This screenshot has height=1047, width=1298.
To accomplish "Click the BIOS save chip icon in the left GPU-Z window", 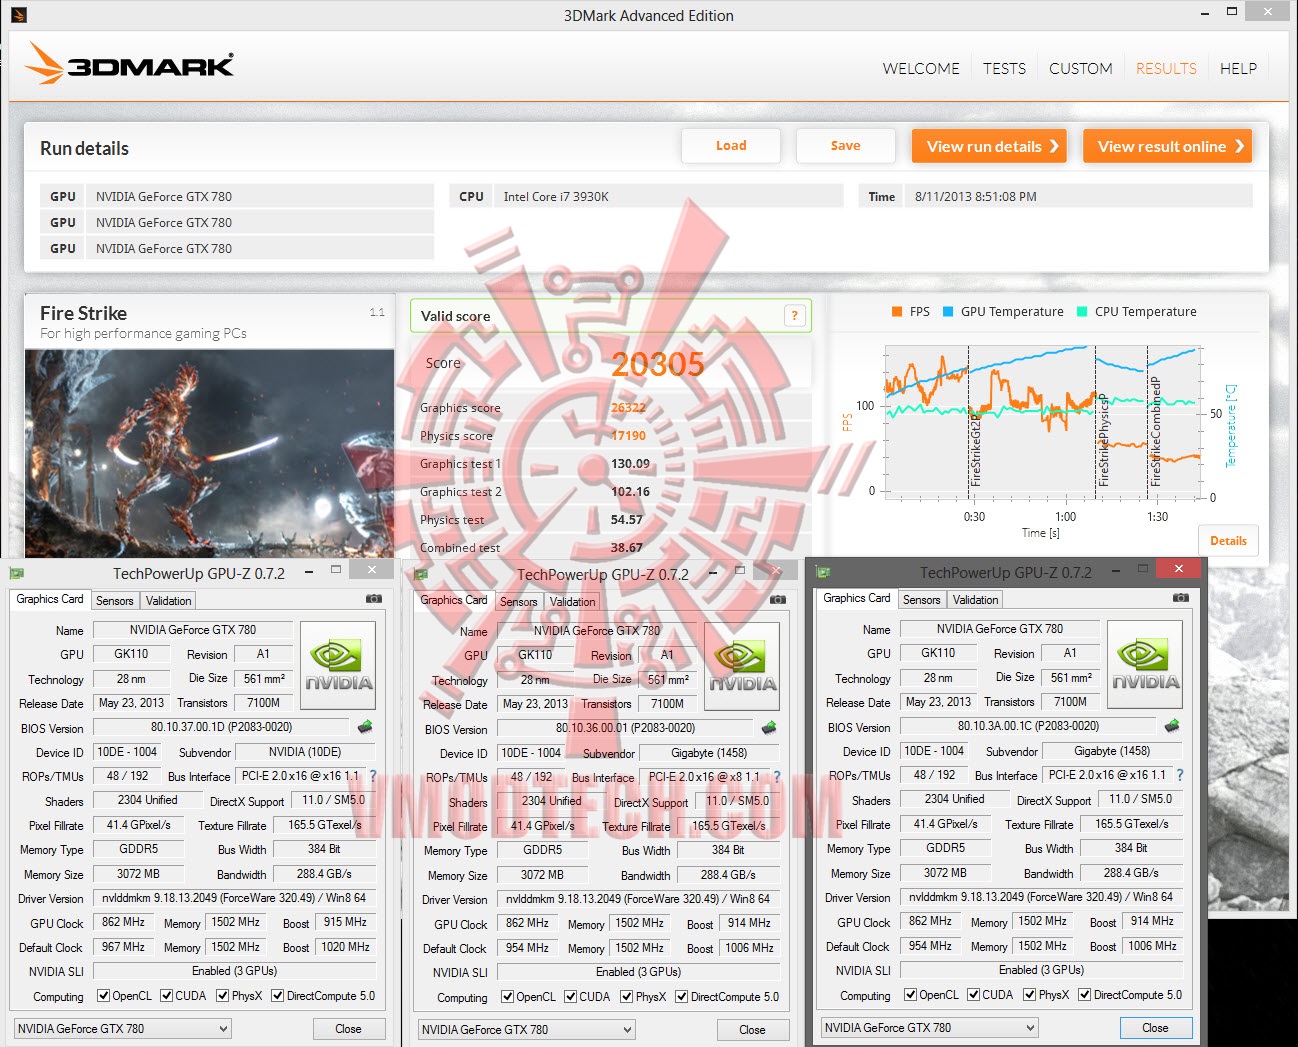I will [x=365, y=727].
